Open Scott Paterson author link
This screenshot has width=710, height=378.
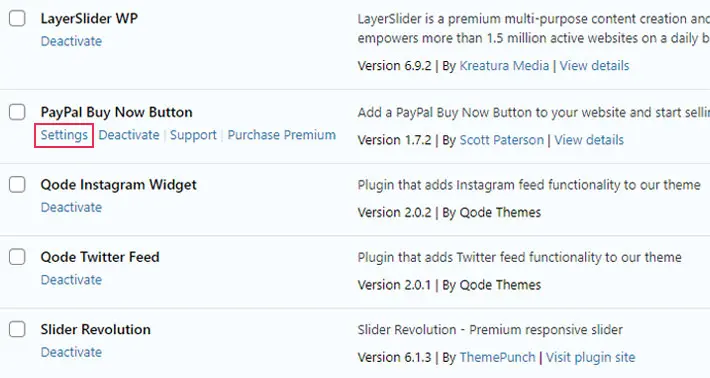501,140
